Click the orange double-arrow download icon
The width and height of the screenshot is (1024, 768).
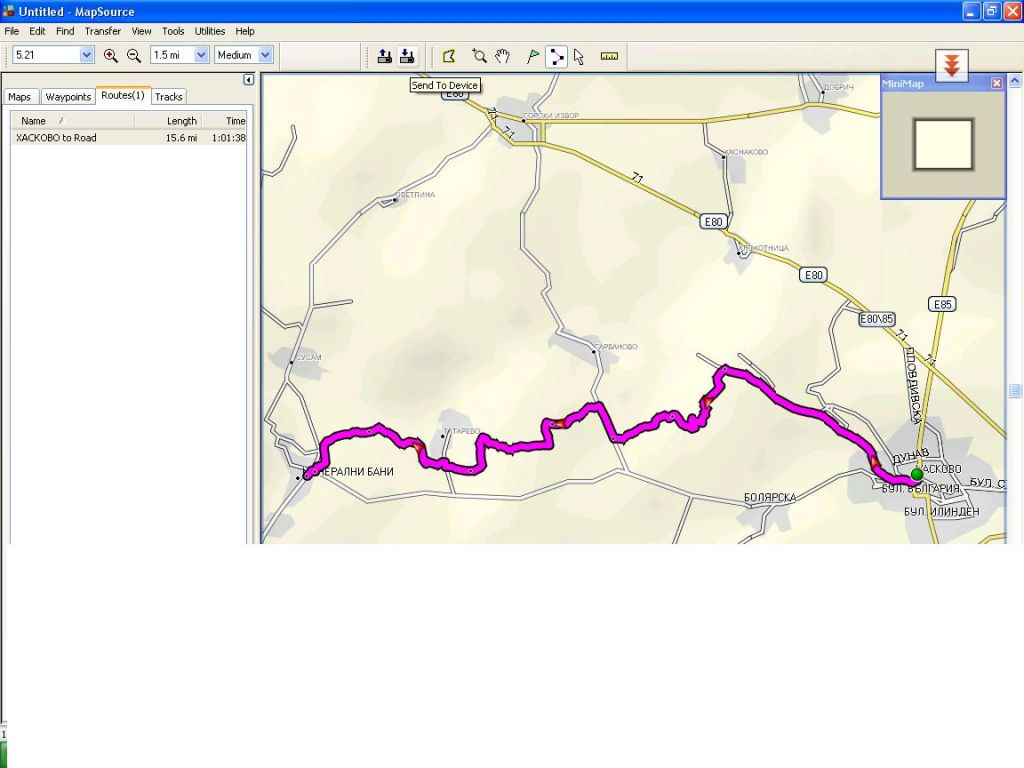(952, 65)
